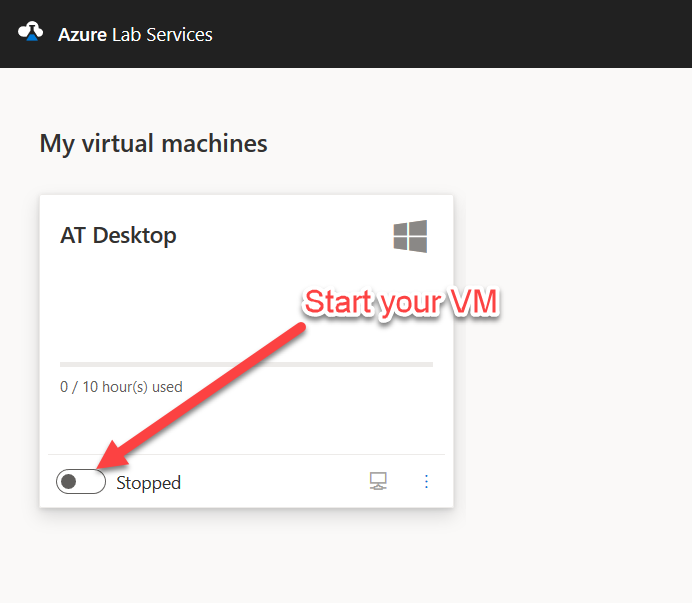Click the red arrow pointing to the toggle
This screenshot has width=692, height=603.
[201, 396]
